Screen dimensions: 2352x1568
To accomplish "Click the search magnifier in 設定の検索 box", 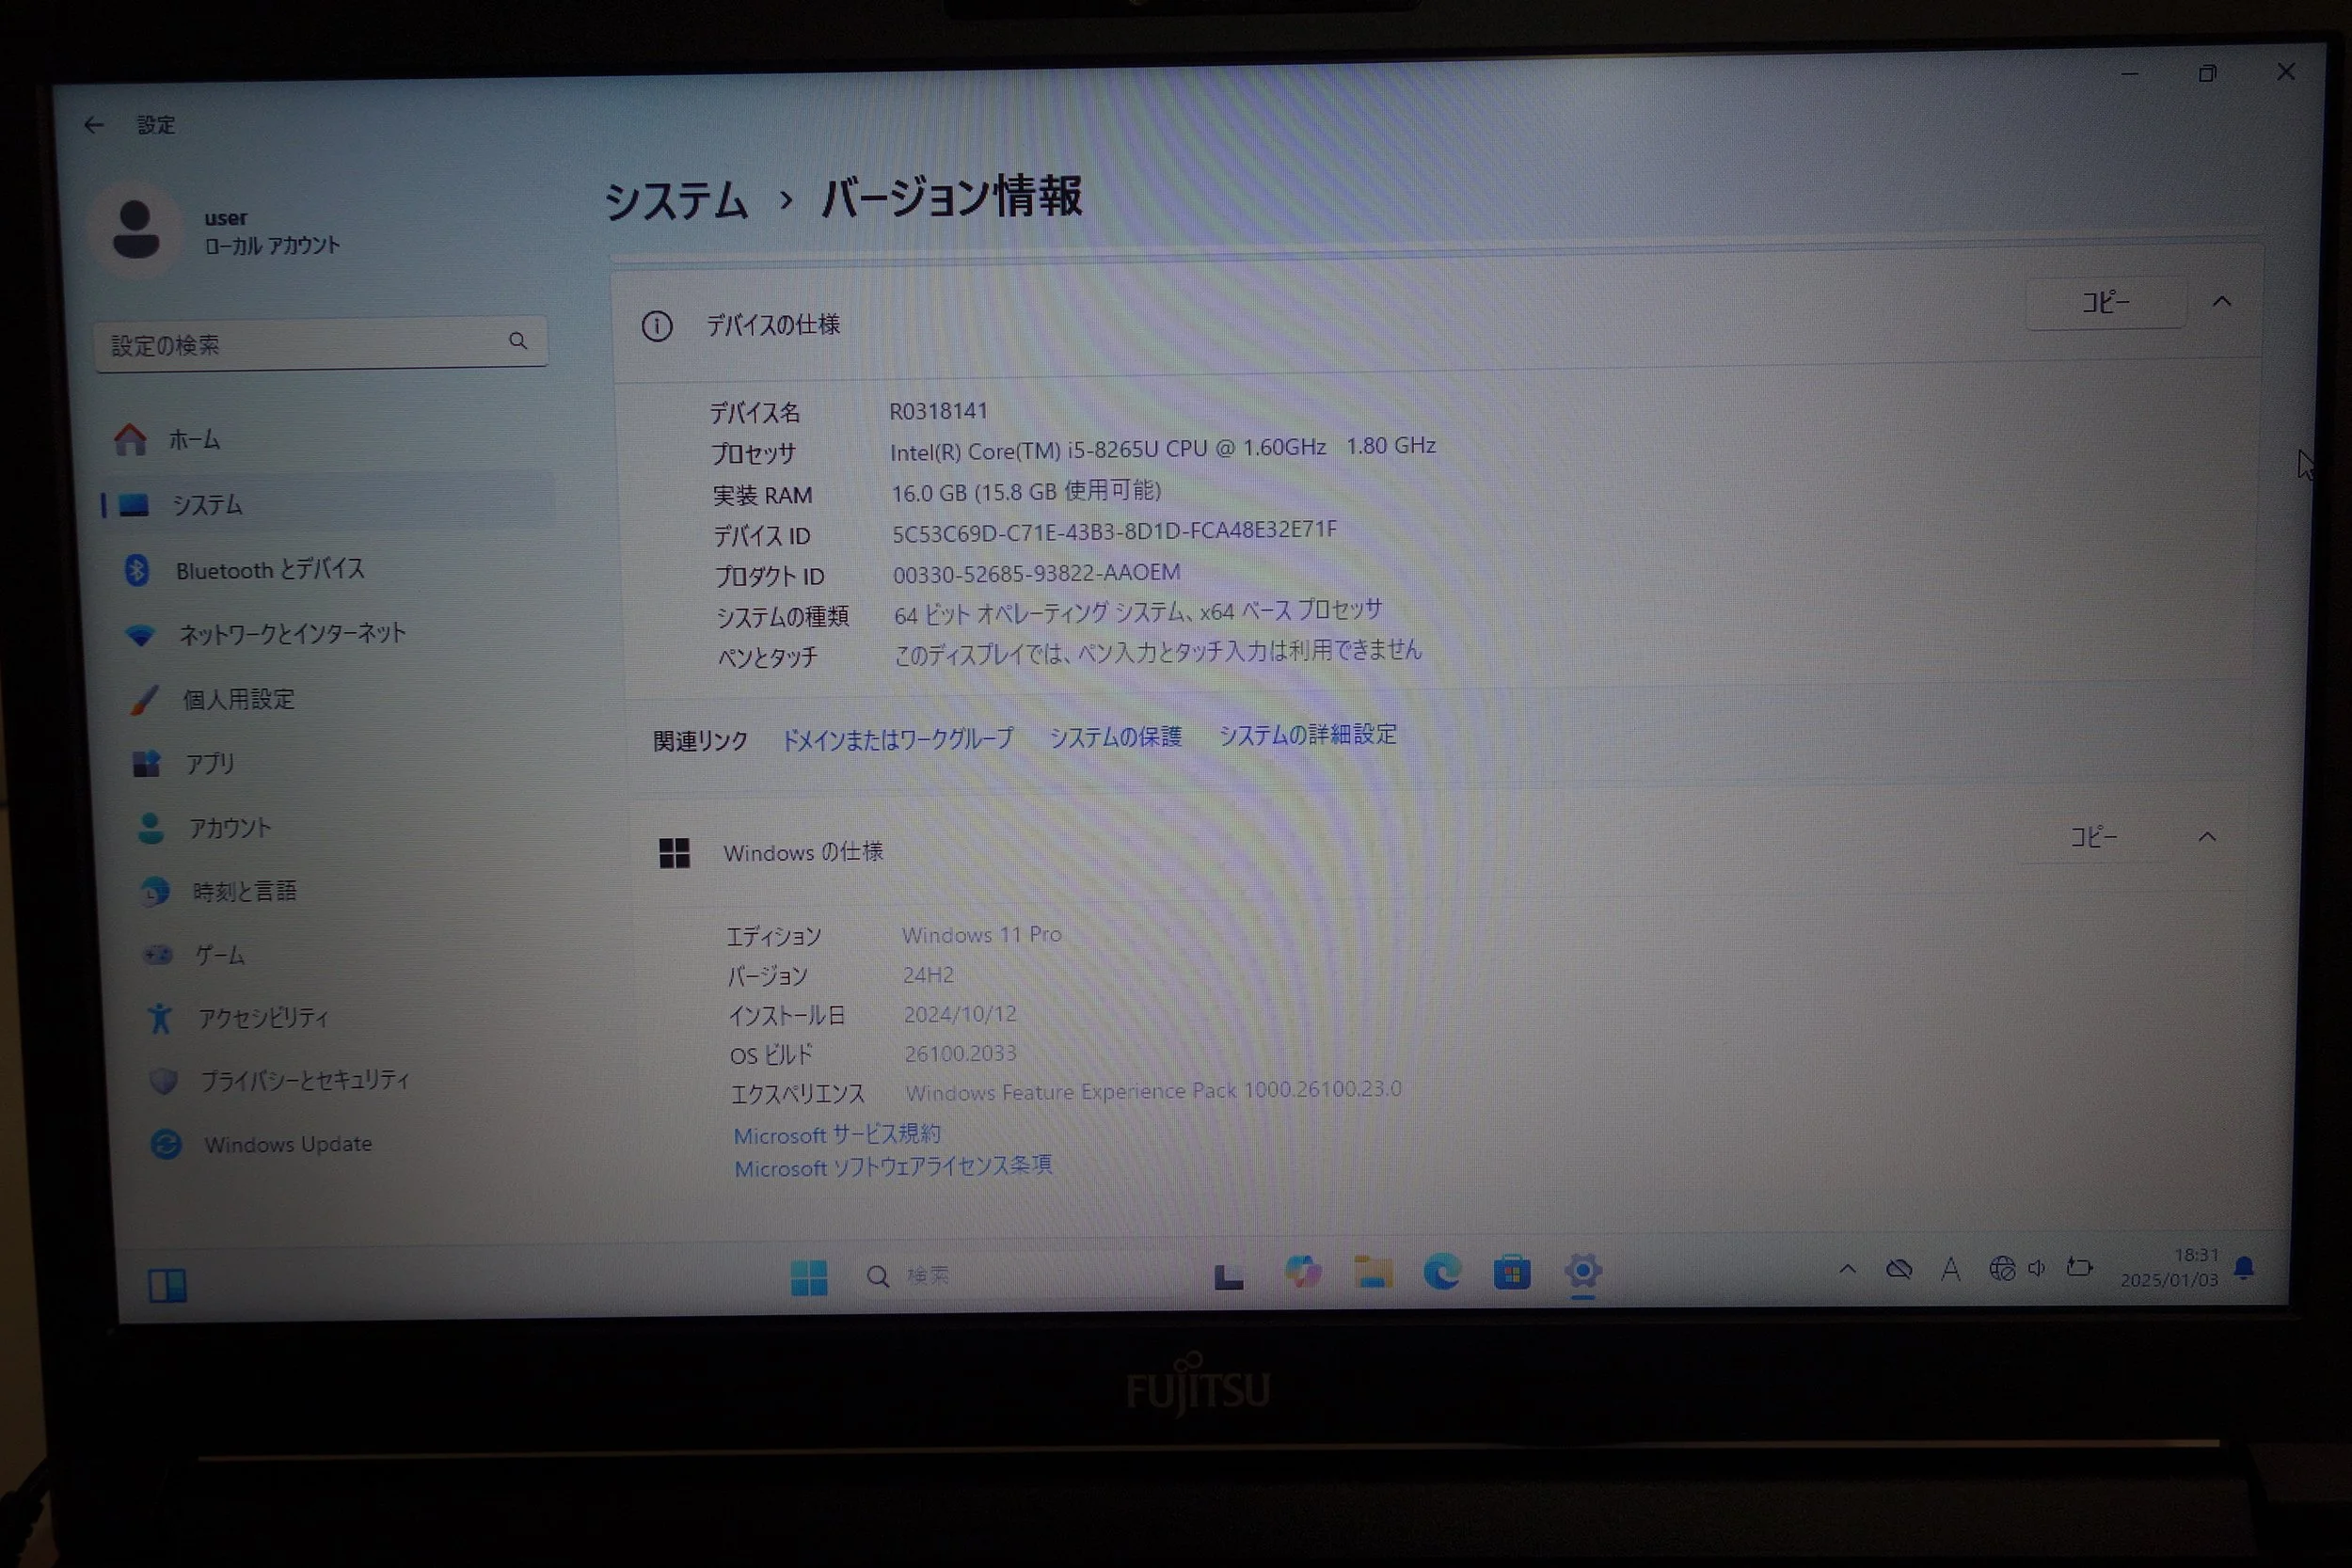I will click(x=517, y=341).
